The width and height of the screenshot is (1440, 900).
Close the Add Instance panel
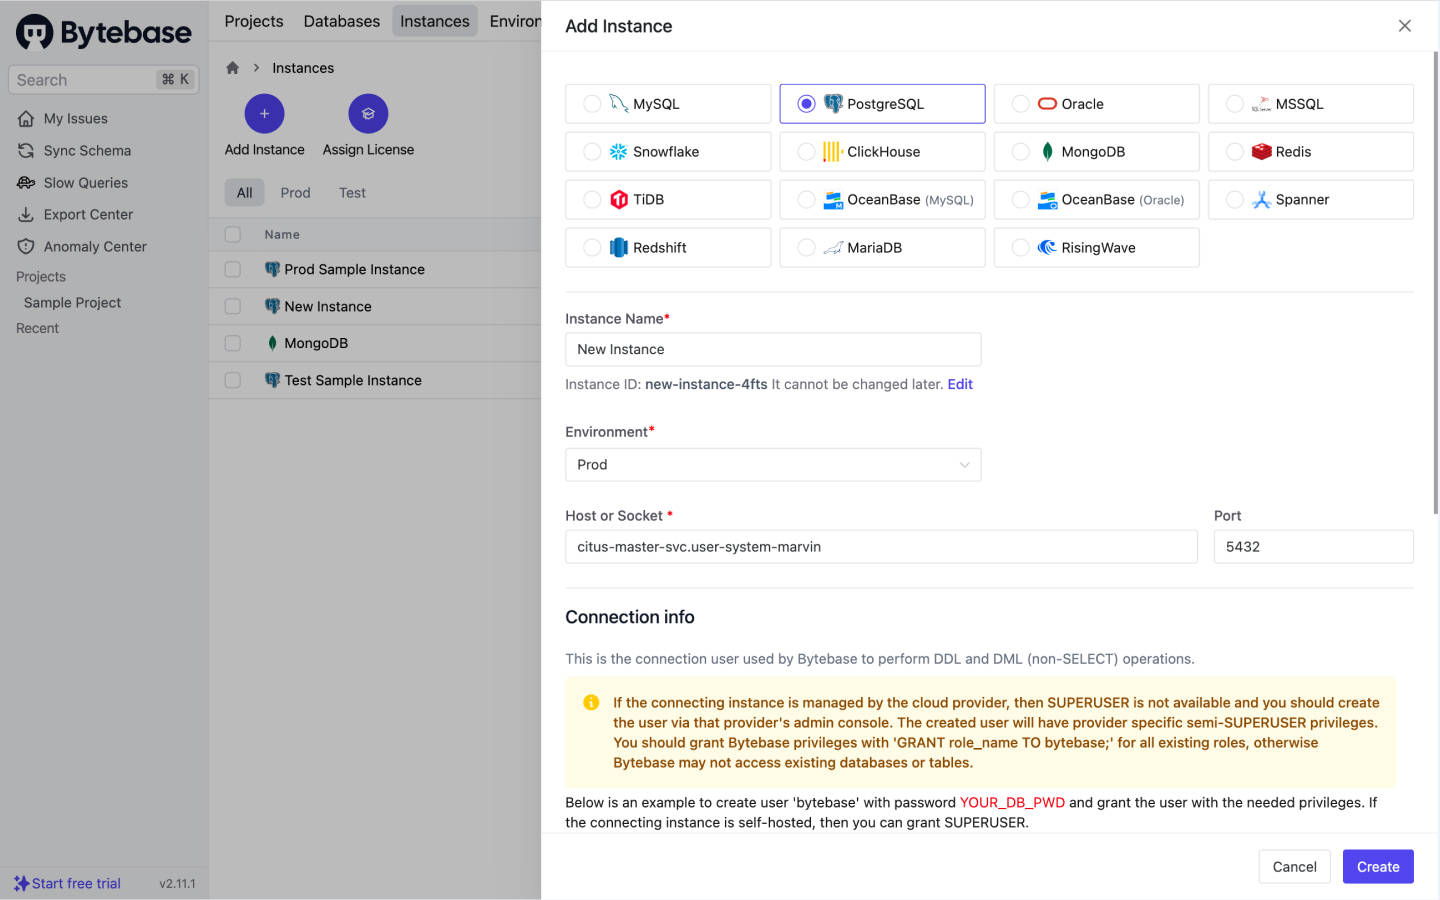click(x=1404, y=26)
